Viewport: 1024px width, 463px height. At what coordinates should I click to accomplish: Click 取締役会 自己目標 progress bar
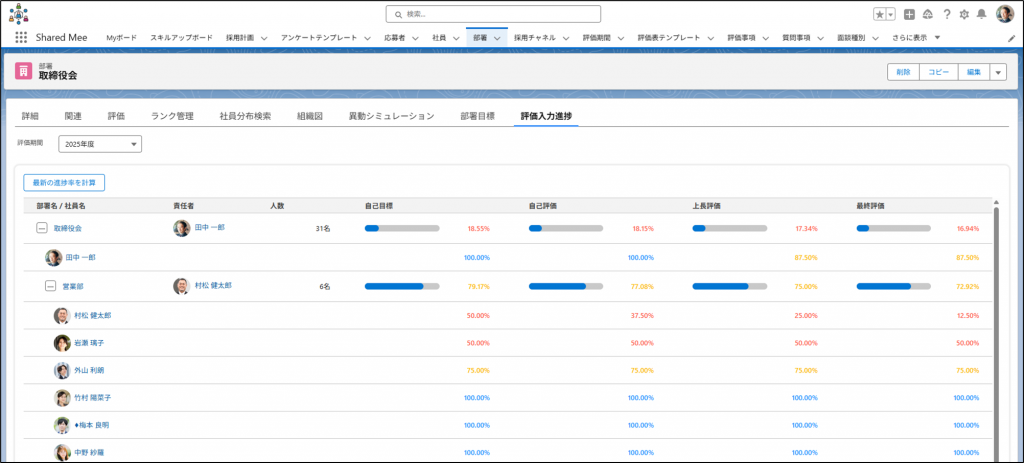pos(402,228)
